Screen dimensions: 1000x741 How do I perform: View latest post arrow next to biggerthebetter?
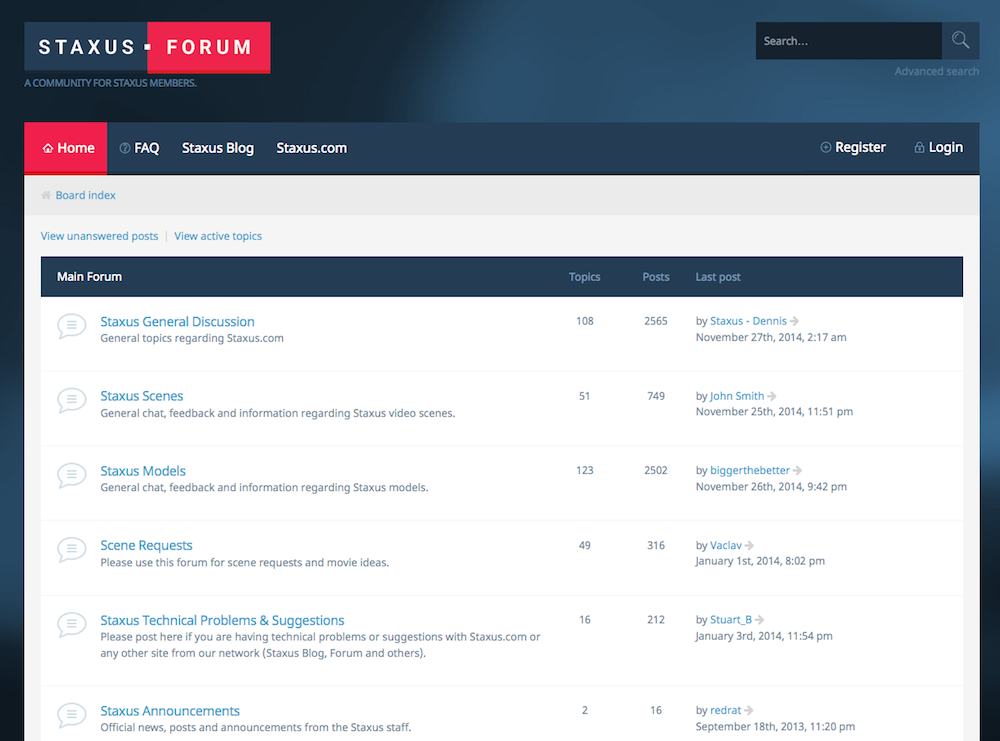point(797,471)
